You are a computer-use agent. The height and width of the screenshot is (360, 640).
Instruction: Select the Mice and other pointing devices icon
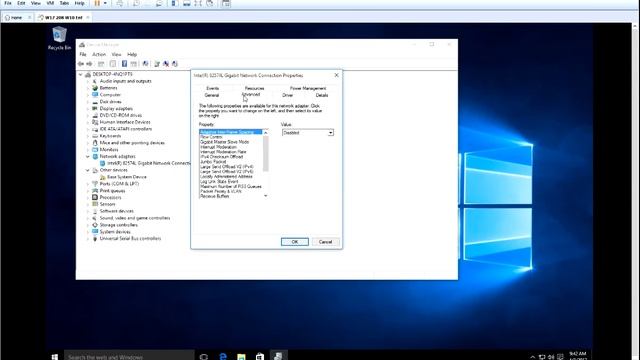(95, 143)
